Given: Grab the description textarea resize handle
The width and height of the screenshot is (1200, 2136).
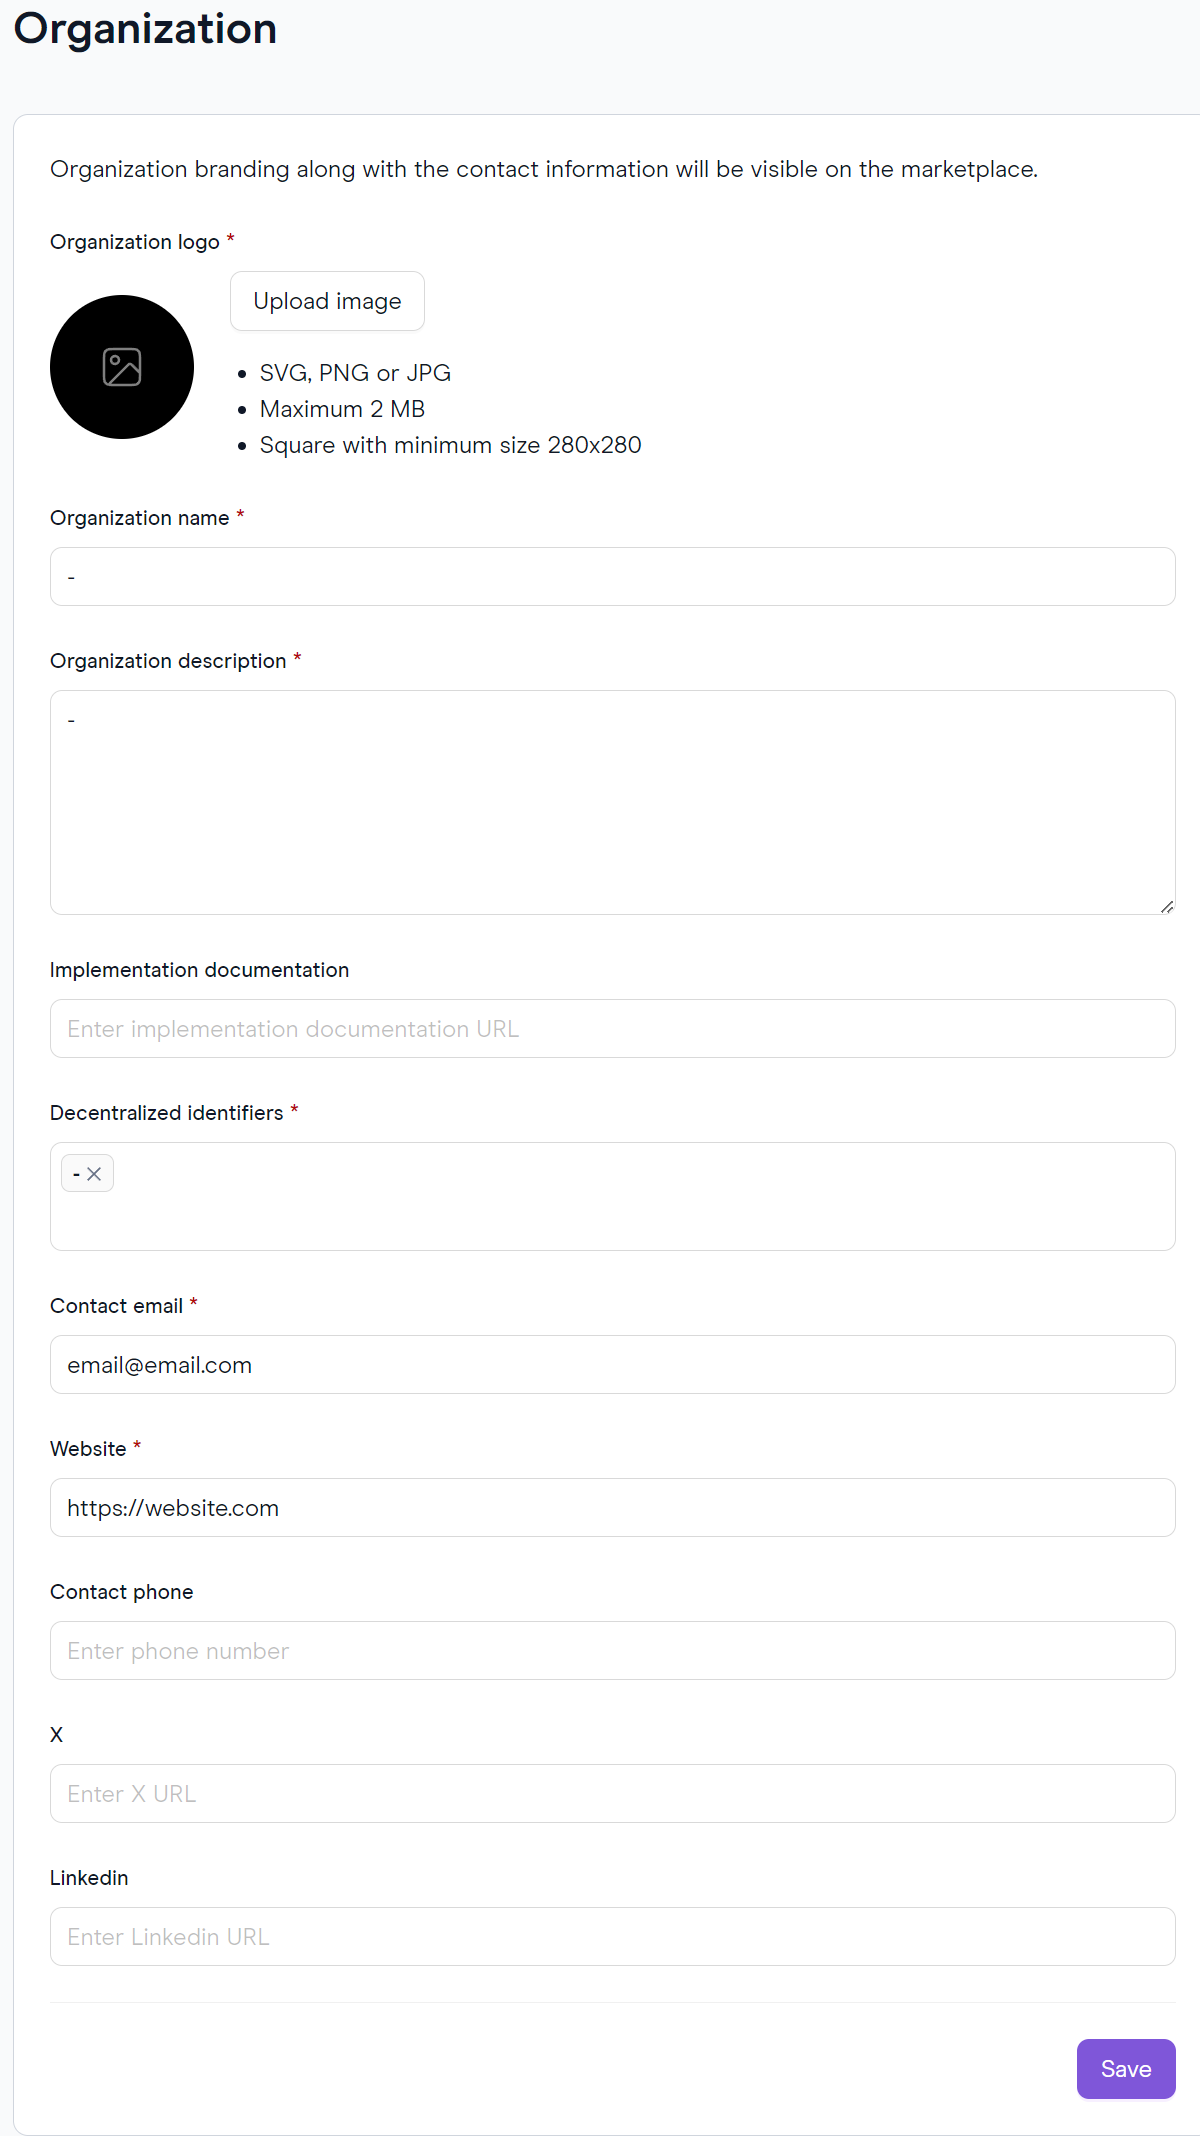Looking at the screenshot, I should click(1167, 907).
